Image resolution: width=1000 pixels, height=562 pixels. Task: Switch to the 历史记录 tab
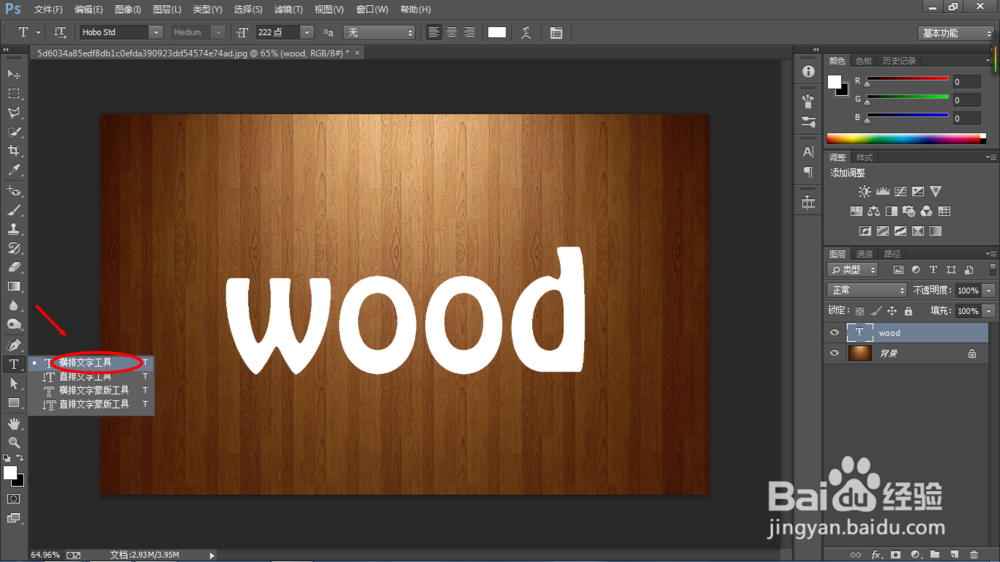click(899, 61)
